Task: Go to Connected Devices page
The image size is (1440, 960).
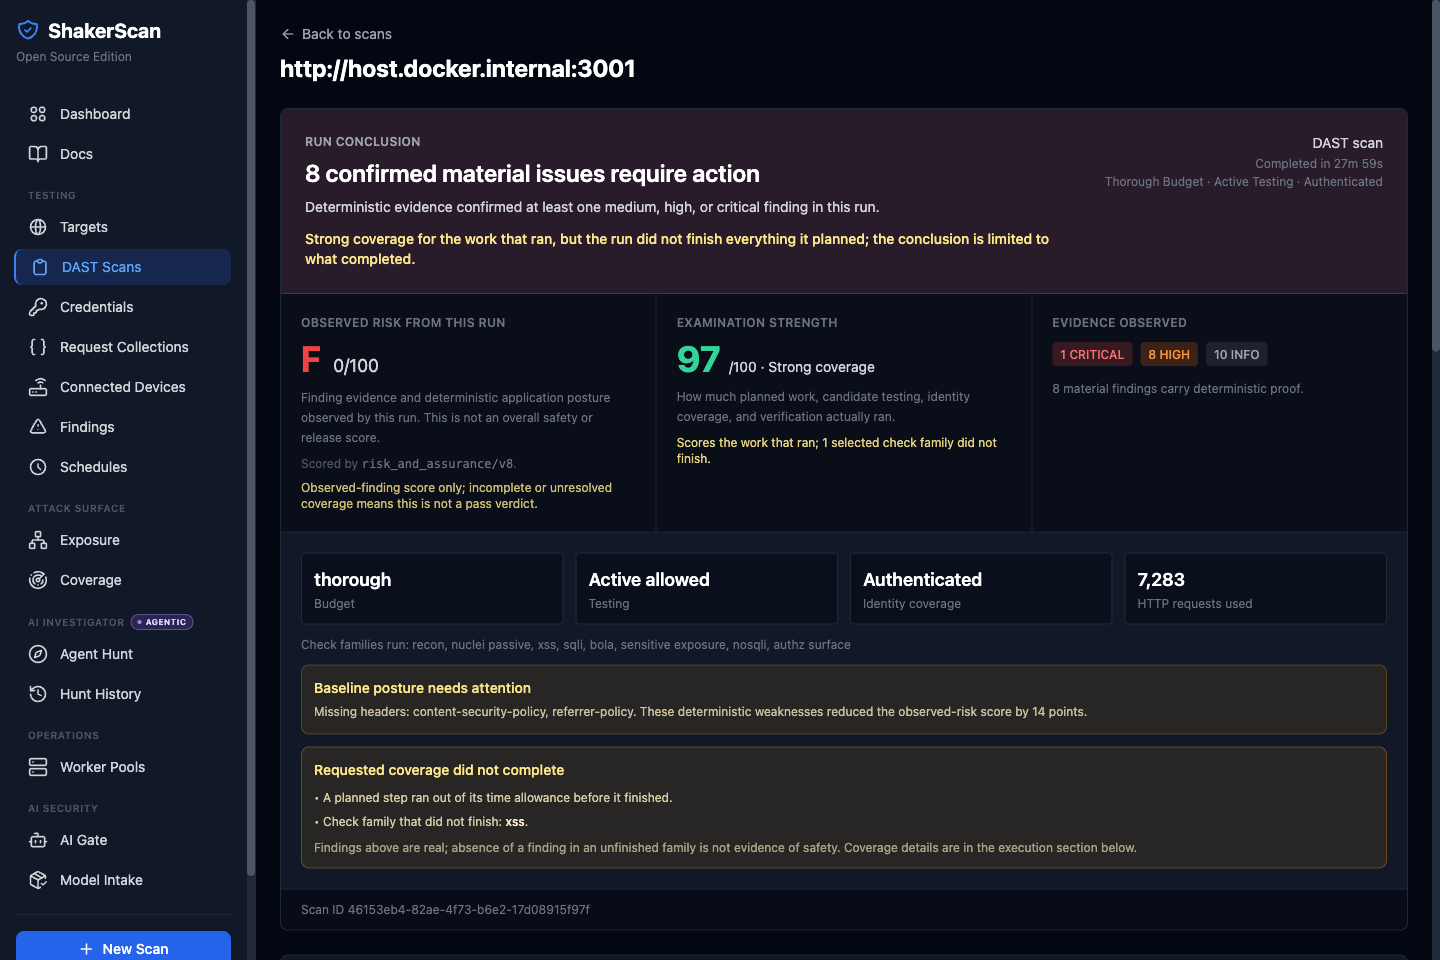Action: [x=123, y=387]
